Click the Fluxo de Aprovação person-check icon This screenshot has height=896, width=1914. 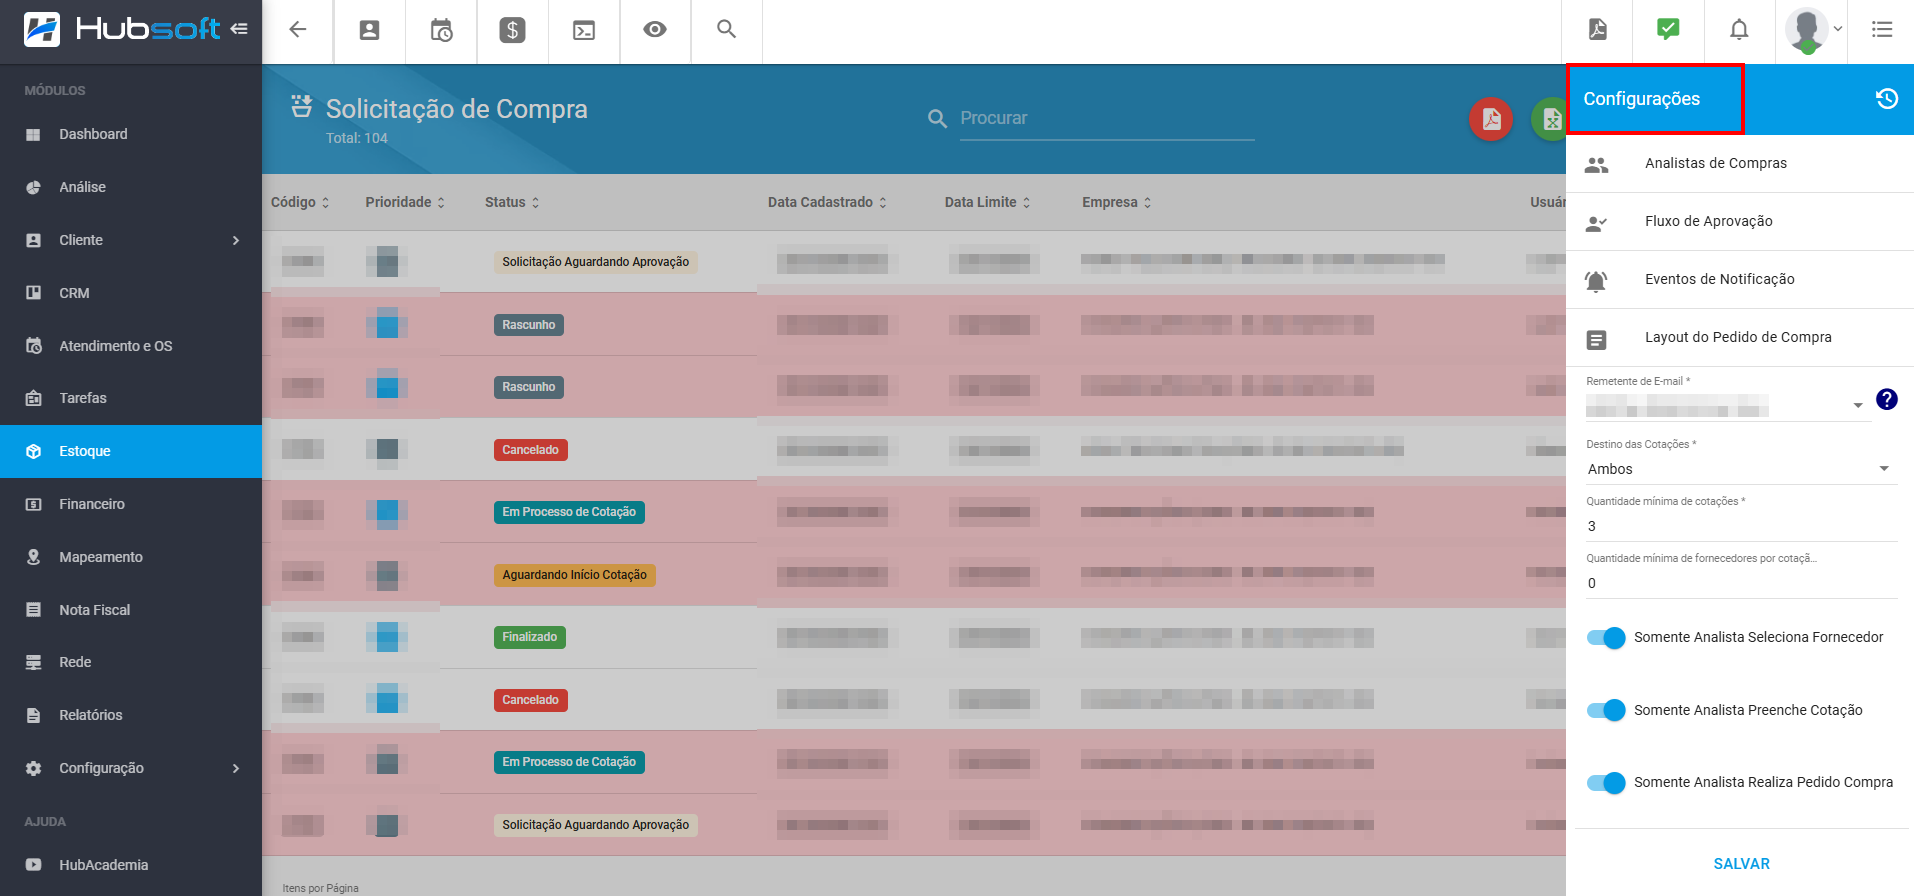point(1597,223)
